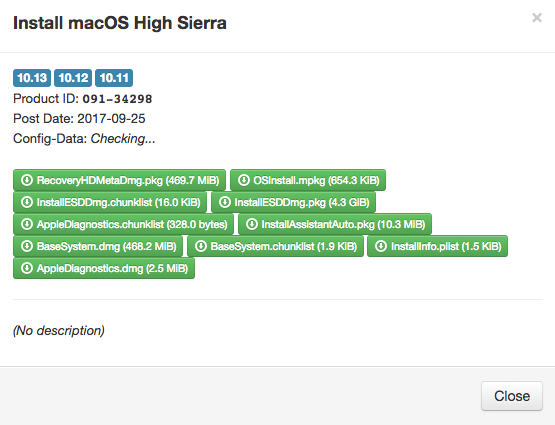
Task: Click download icon next to InstallESDDmg.pkg
Action: tap(224, 202)
